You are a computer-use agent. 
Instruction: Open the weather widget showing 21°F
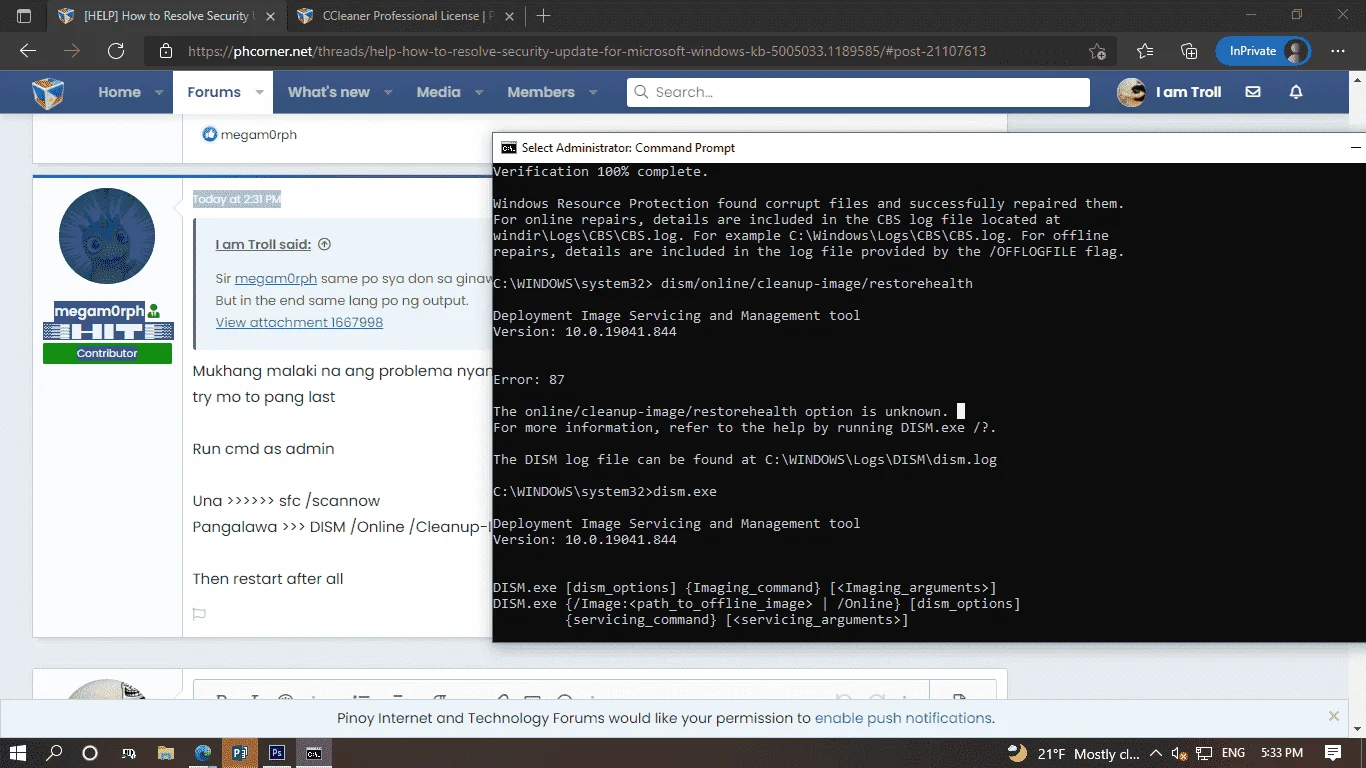coord(1073,753)
